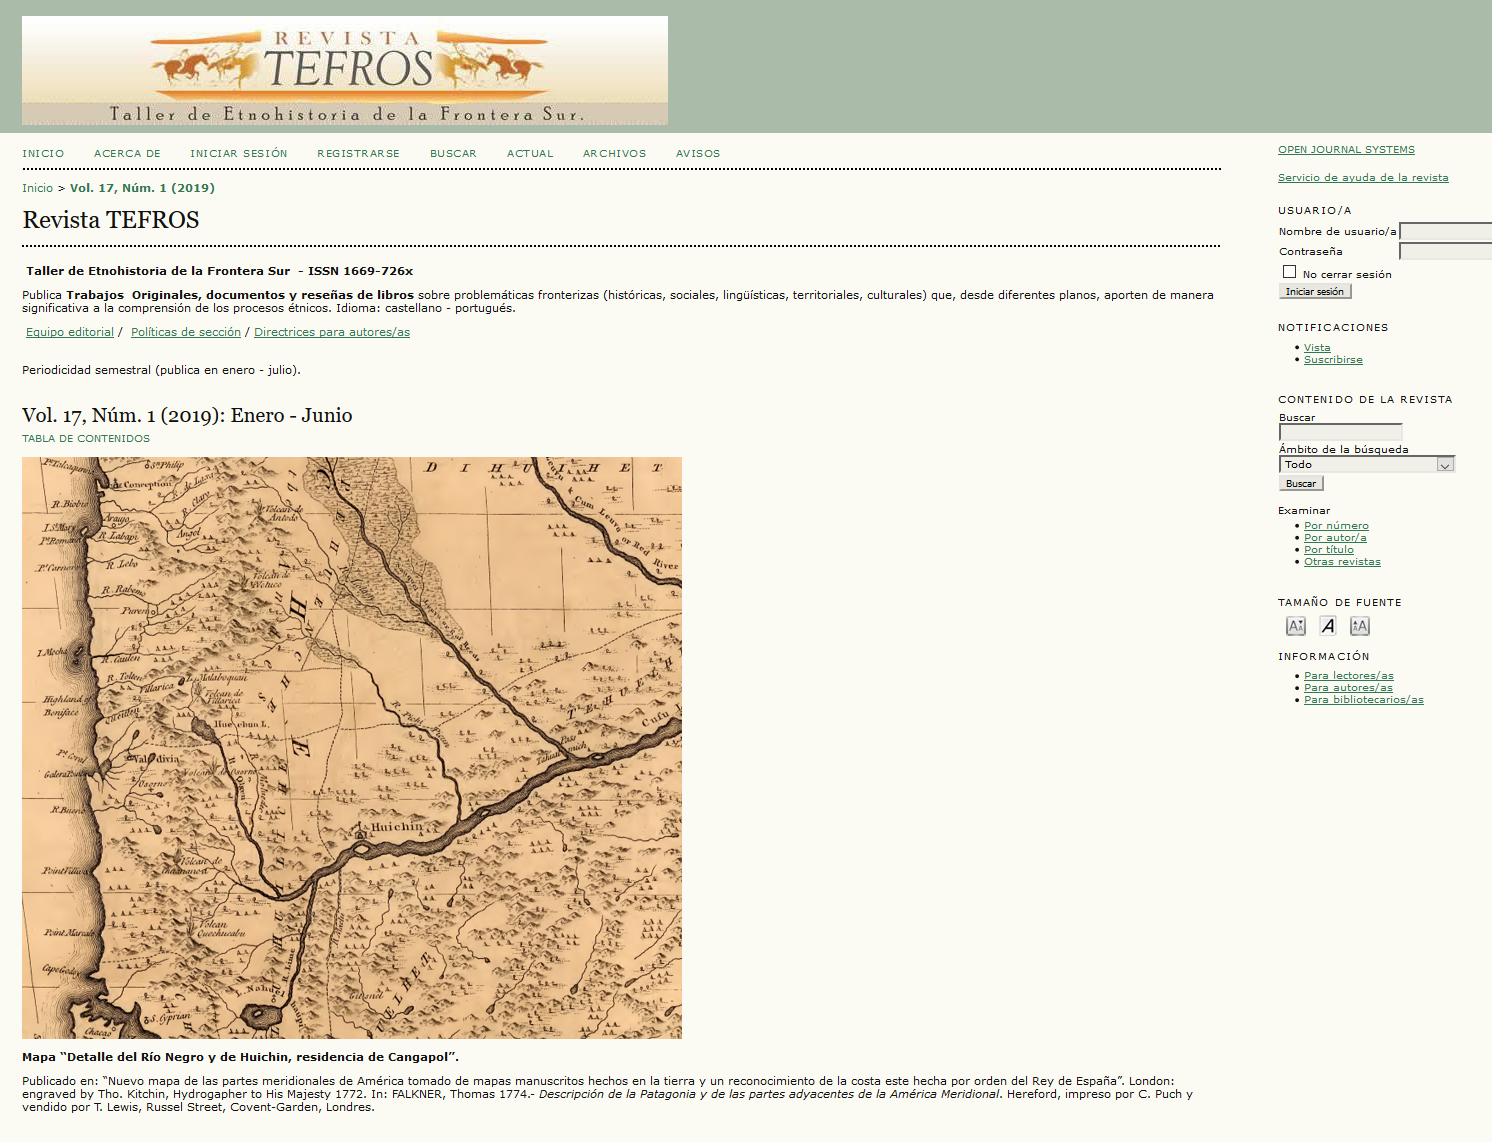The width and height of the screenshot is (1492, 1142).
Task: Click the Revista TEFROS header logo
Action: coord(345,70)
